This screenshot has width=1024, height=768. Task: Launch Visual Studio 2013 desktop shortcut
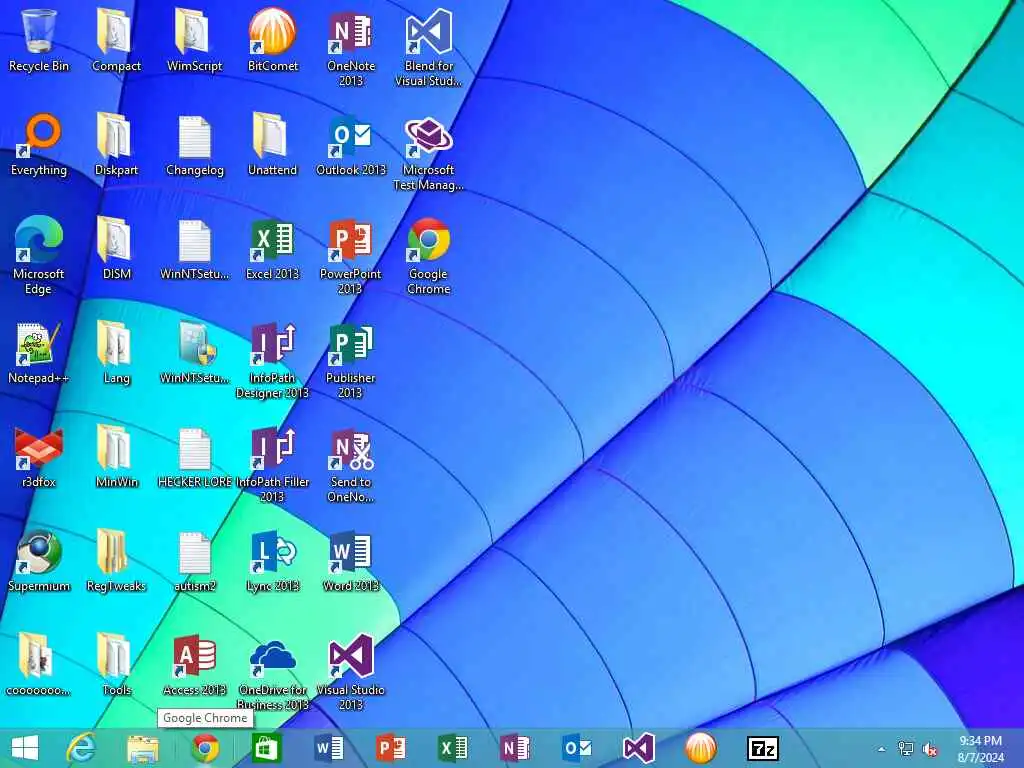coord(351,671)
